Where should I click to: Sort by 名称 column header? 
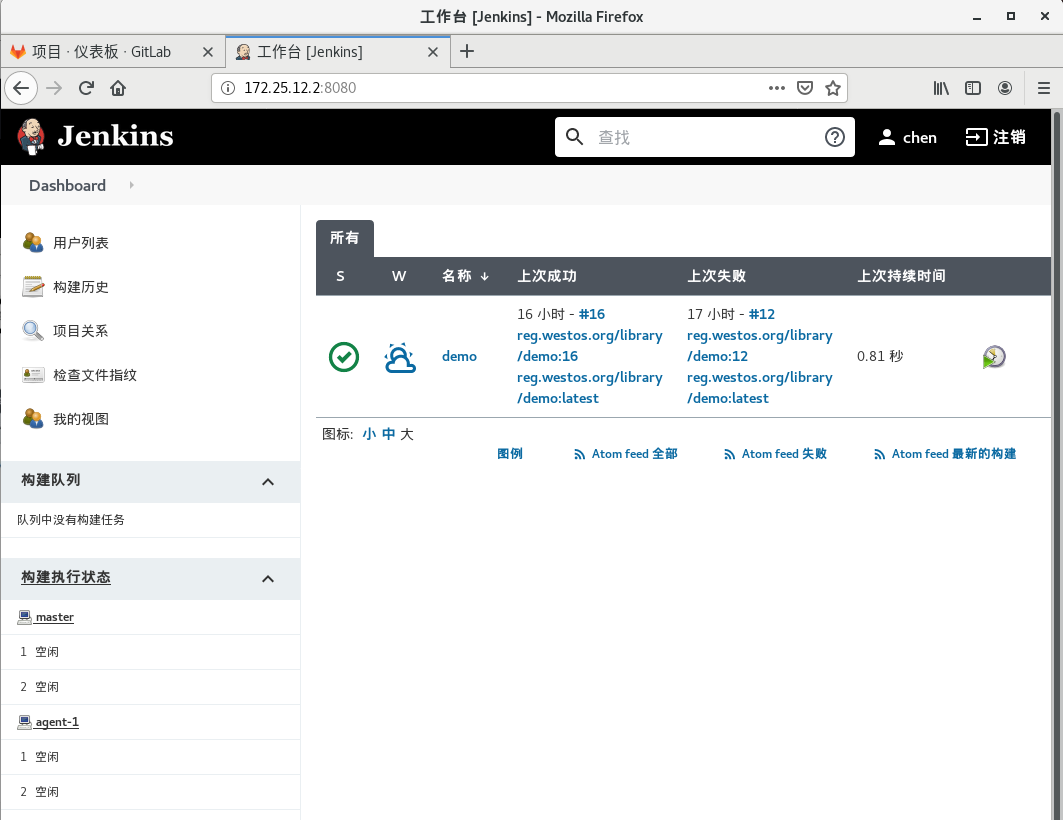(x=465, y=276)
